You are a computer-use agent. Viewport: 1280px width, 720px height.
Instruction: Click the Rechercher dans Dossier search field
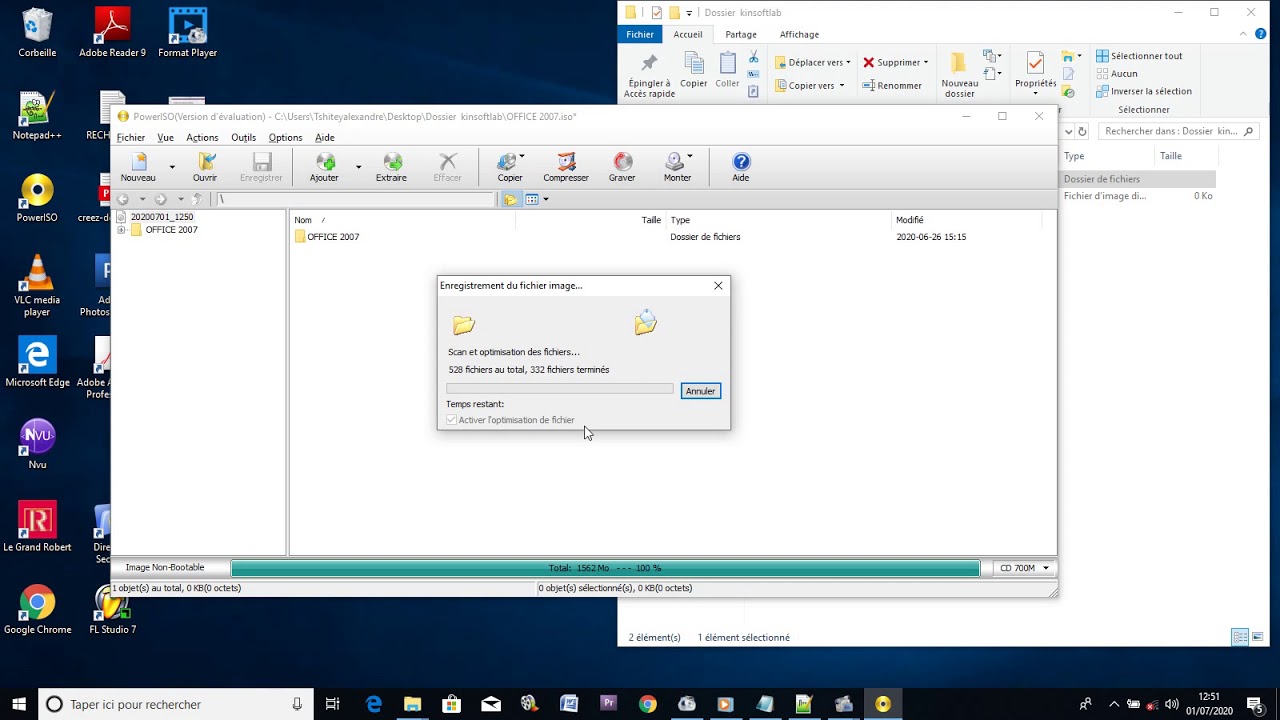(1180, 131)
